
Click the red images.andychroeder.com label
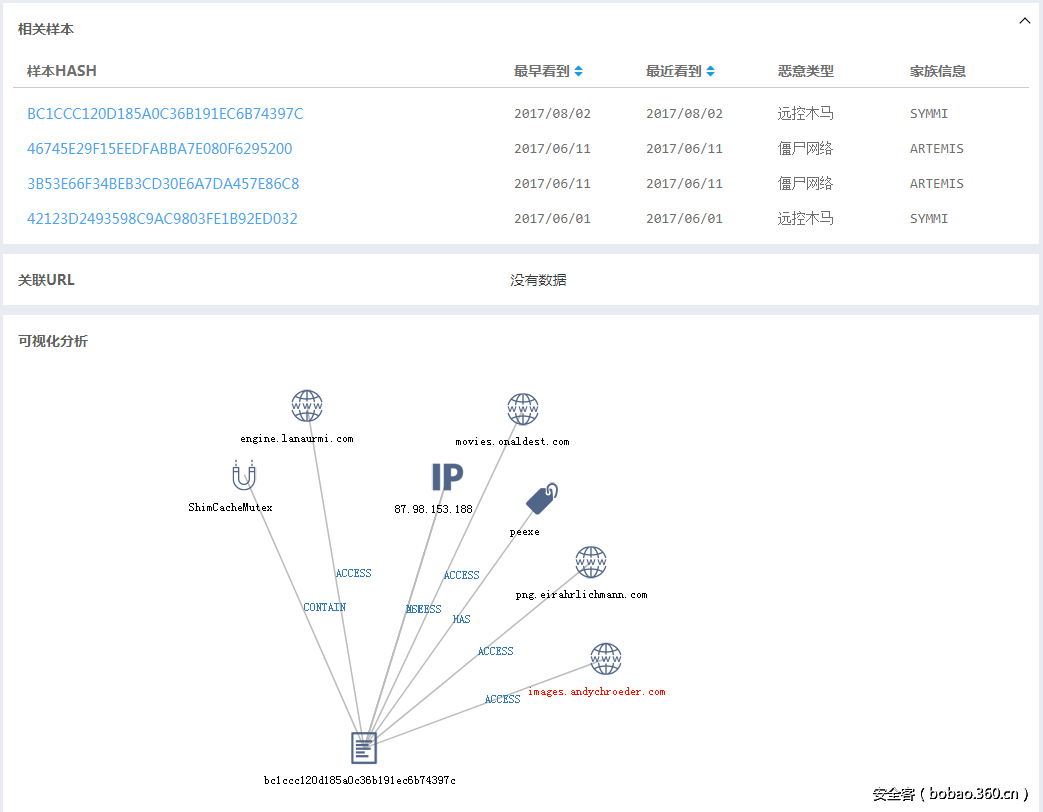(596, 692)
